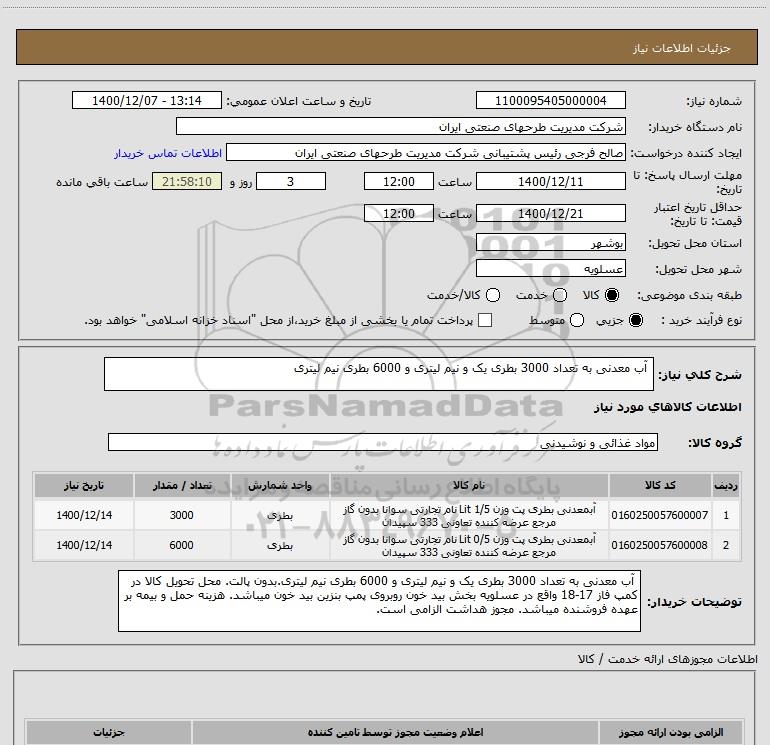Click the need date 1400/12/14 in row 2

[x=84, y=545]
